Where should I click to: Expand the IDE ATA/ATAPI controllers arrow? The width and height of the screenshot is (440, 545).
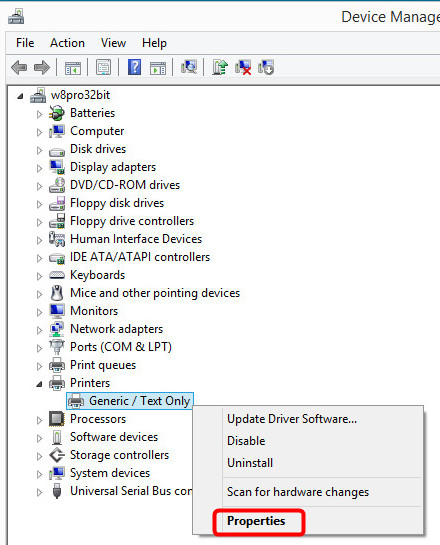point(39,258)
